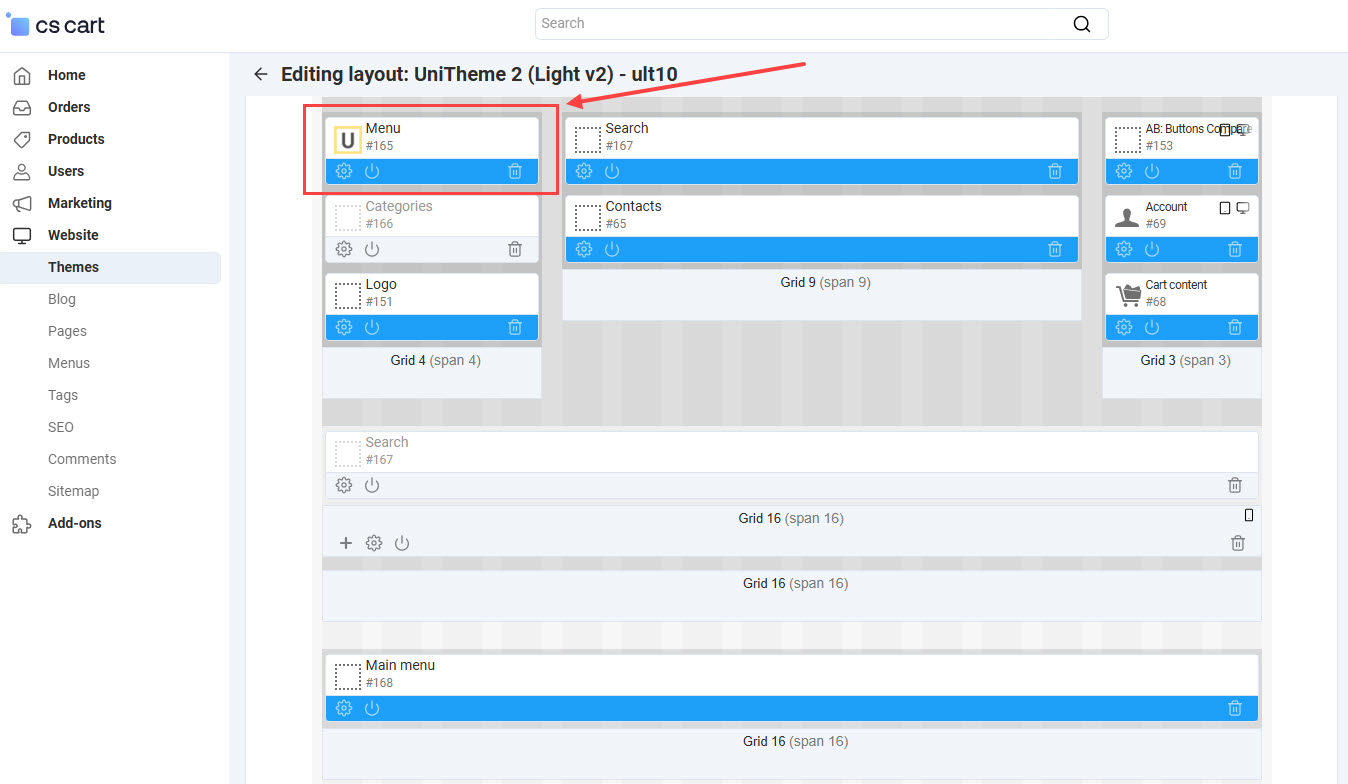Delete the AB: Buttons block #153
This screenshot has width=1348, height=784.
(1235, 171)
